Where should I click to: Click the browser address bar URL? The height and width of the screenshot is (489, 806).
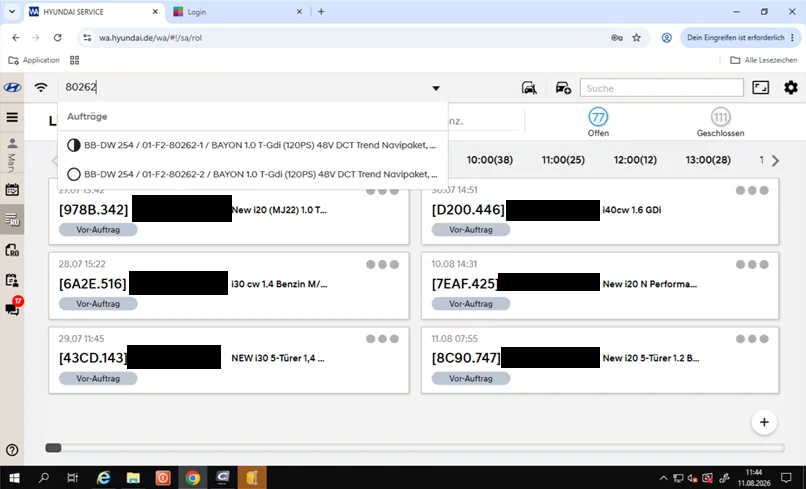[151, 38]
